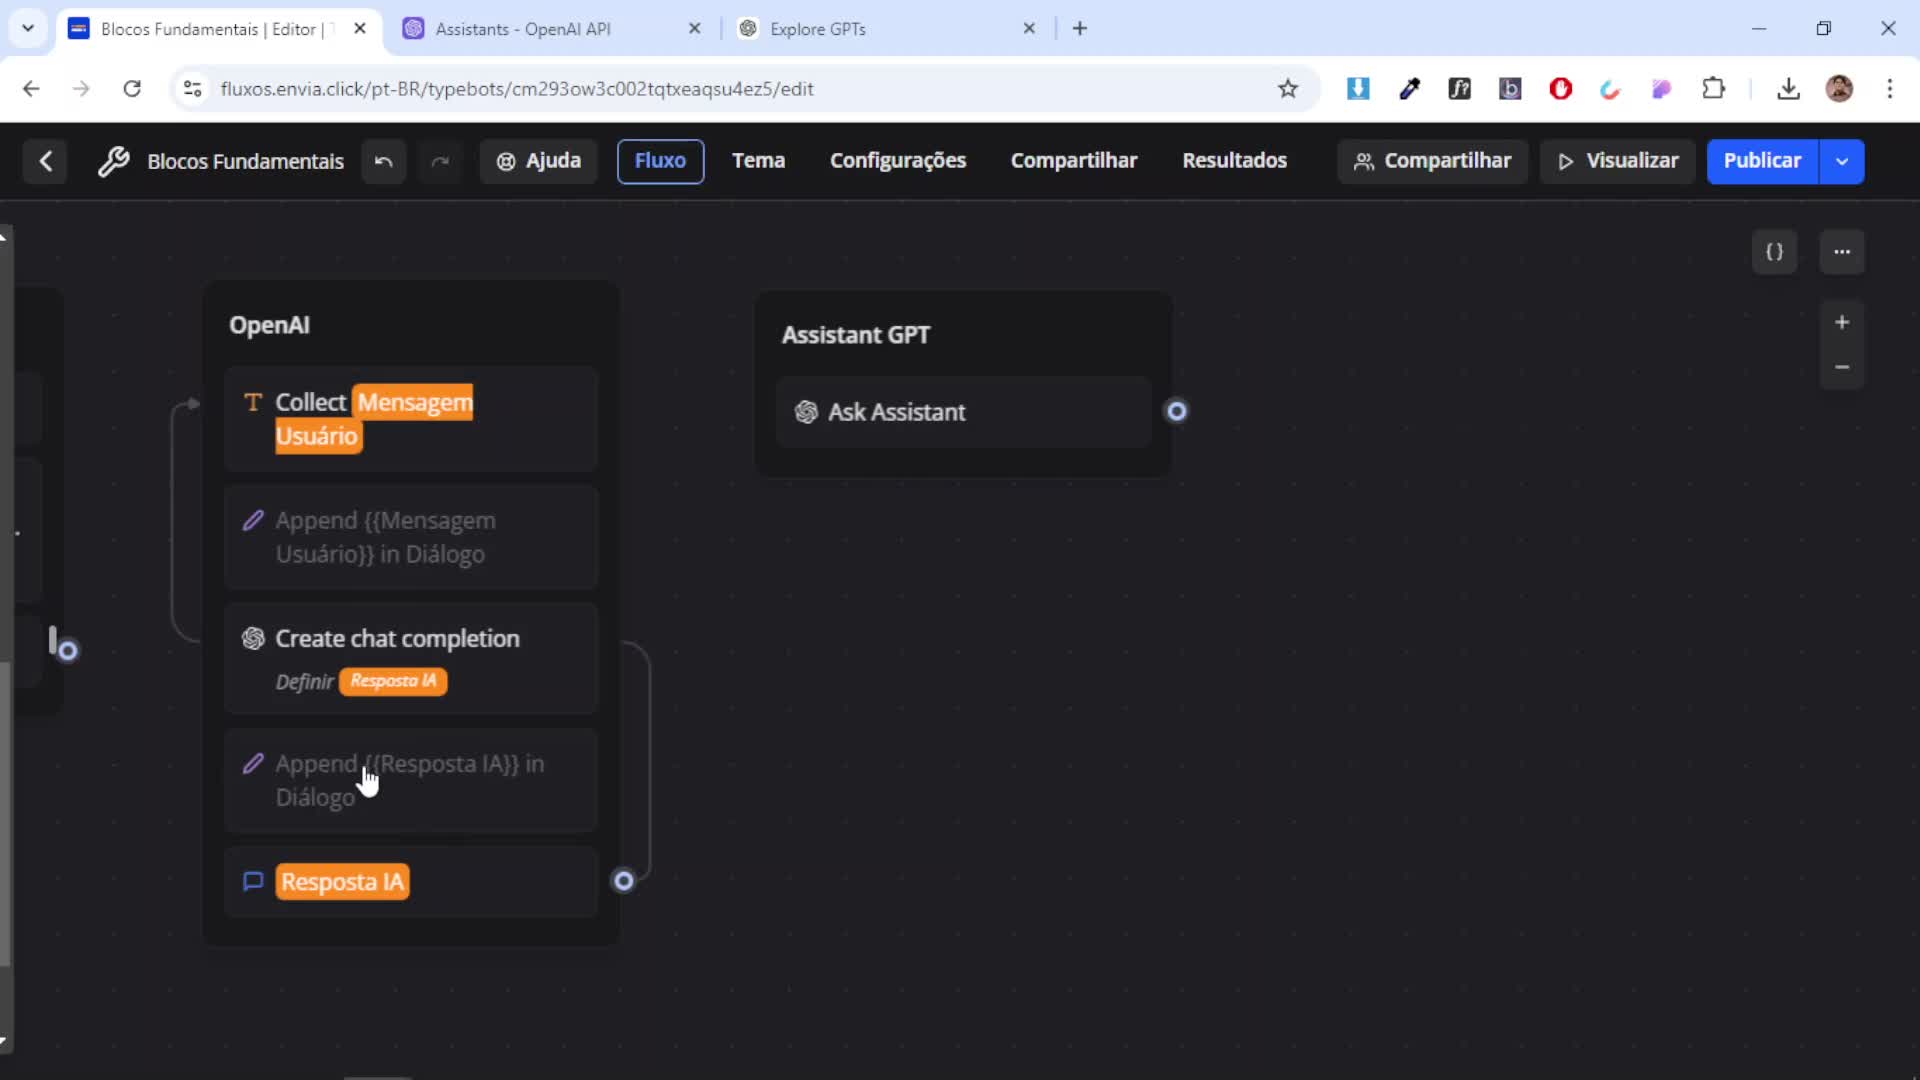This screenshot has width=1920, height=1080.
Task: Zoom in using the plus icon
Action: tap(1843, 321)
